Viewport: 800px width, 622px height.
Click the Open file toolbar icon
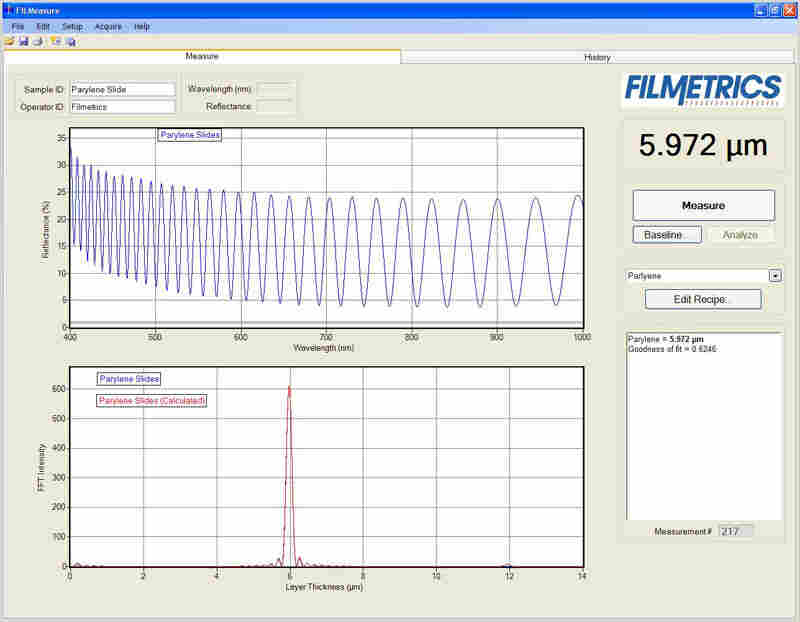click(x=9, y=41)
